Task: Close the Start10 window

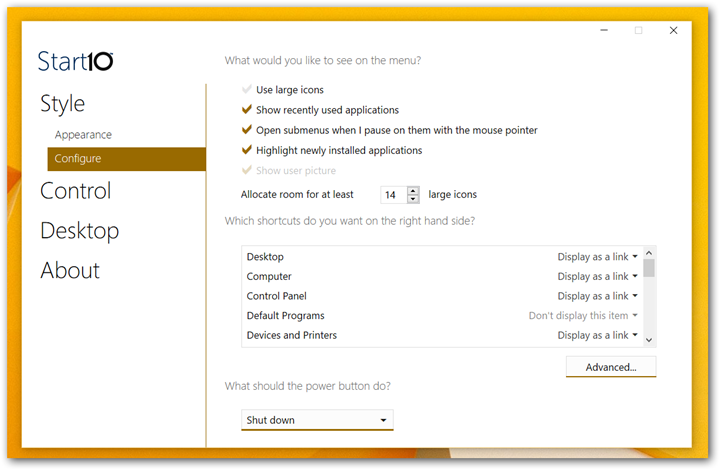Action: (673, 30)
